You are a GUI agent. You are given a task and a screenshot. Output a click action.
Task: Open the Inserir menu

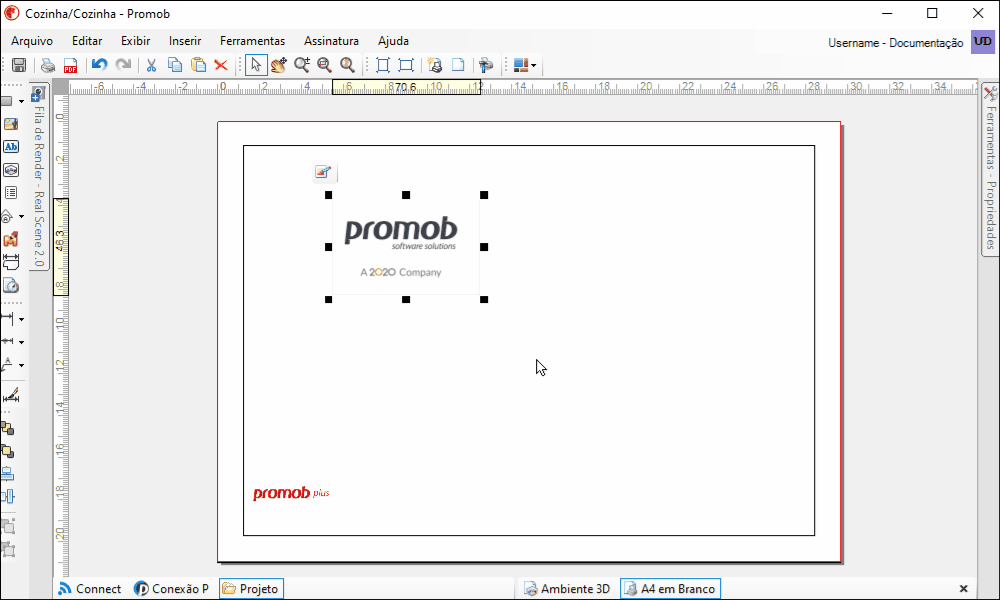185,41
